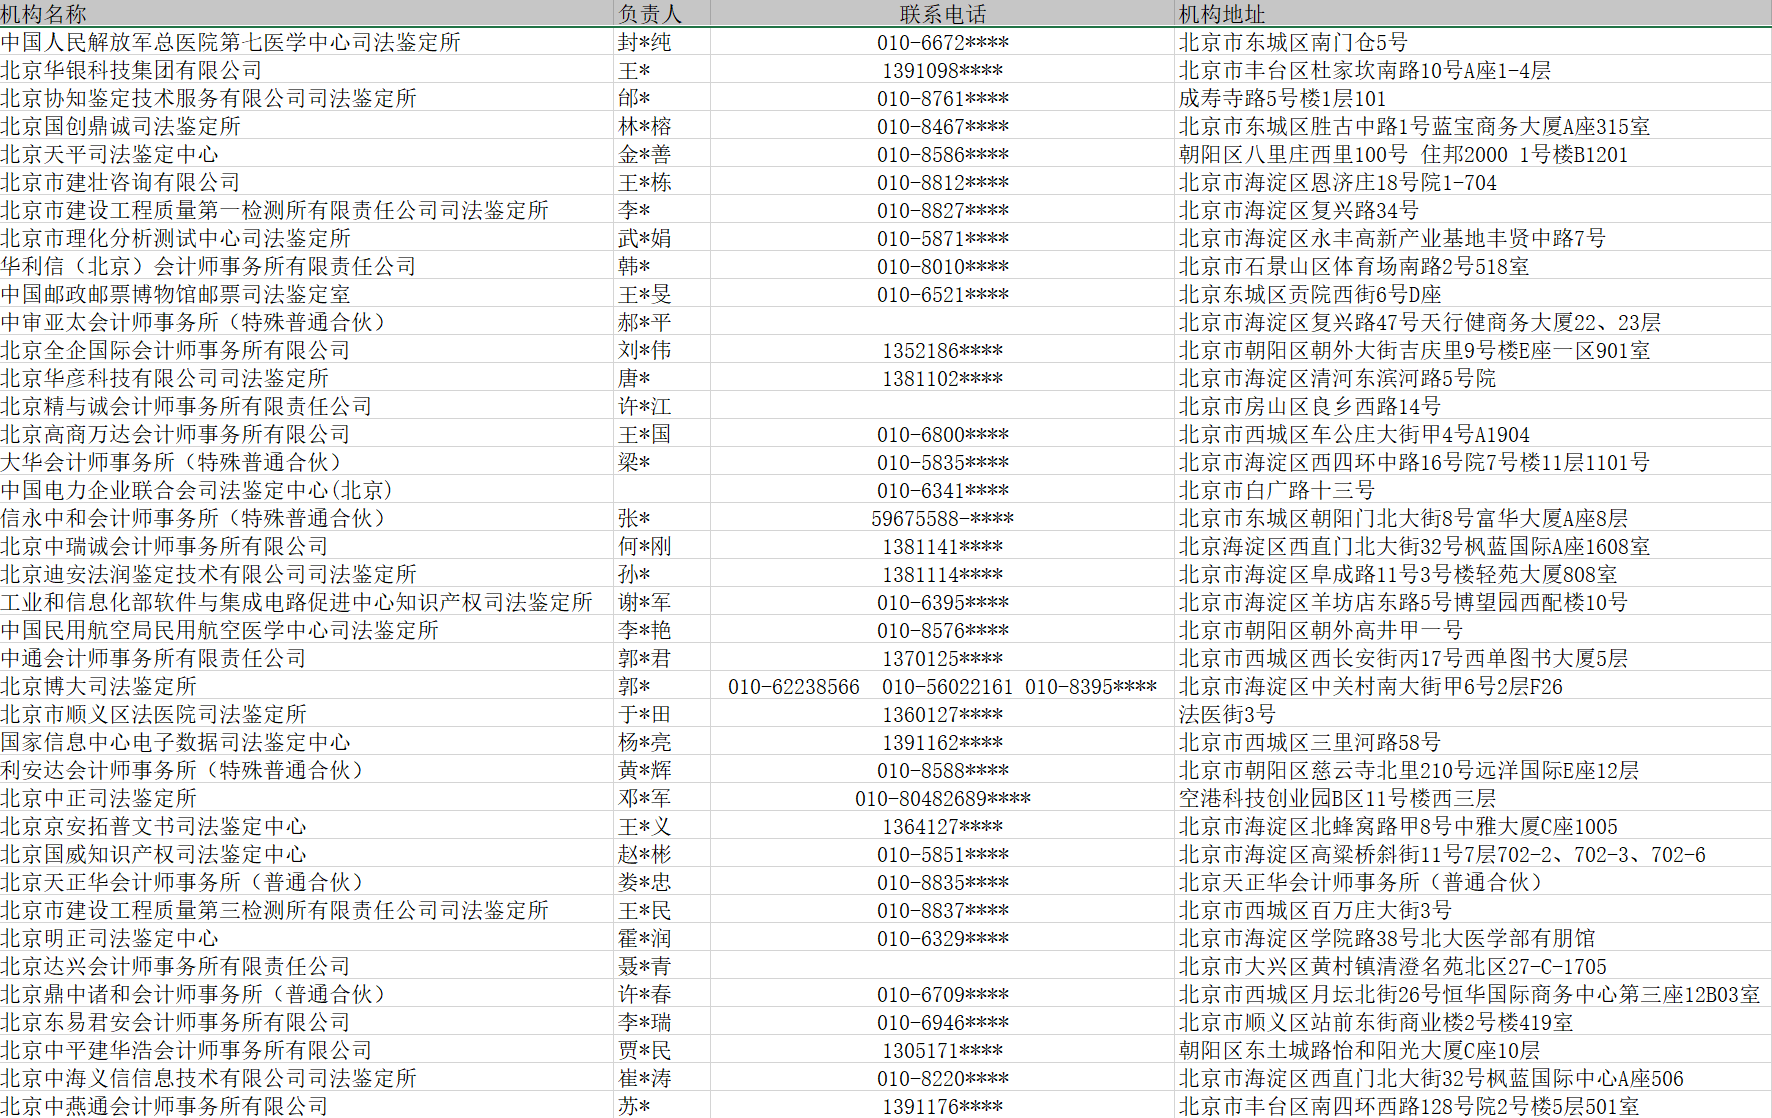
Task: Select person cell 封*纯
Action: pos(662,42)
